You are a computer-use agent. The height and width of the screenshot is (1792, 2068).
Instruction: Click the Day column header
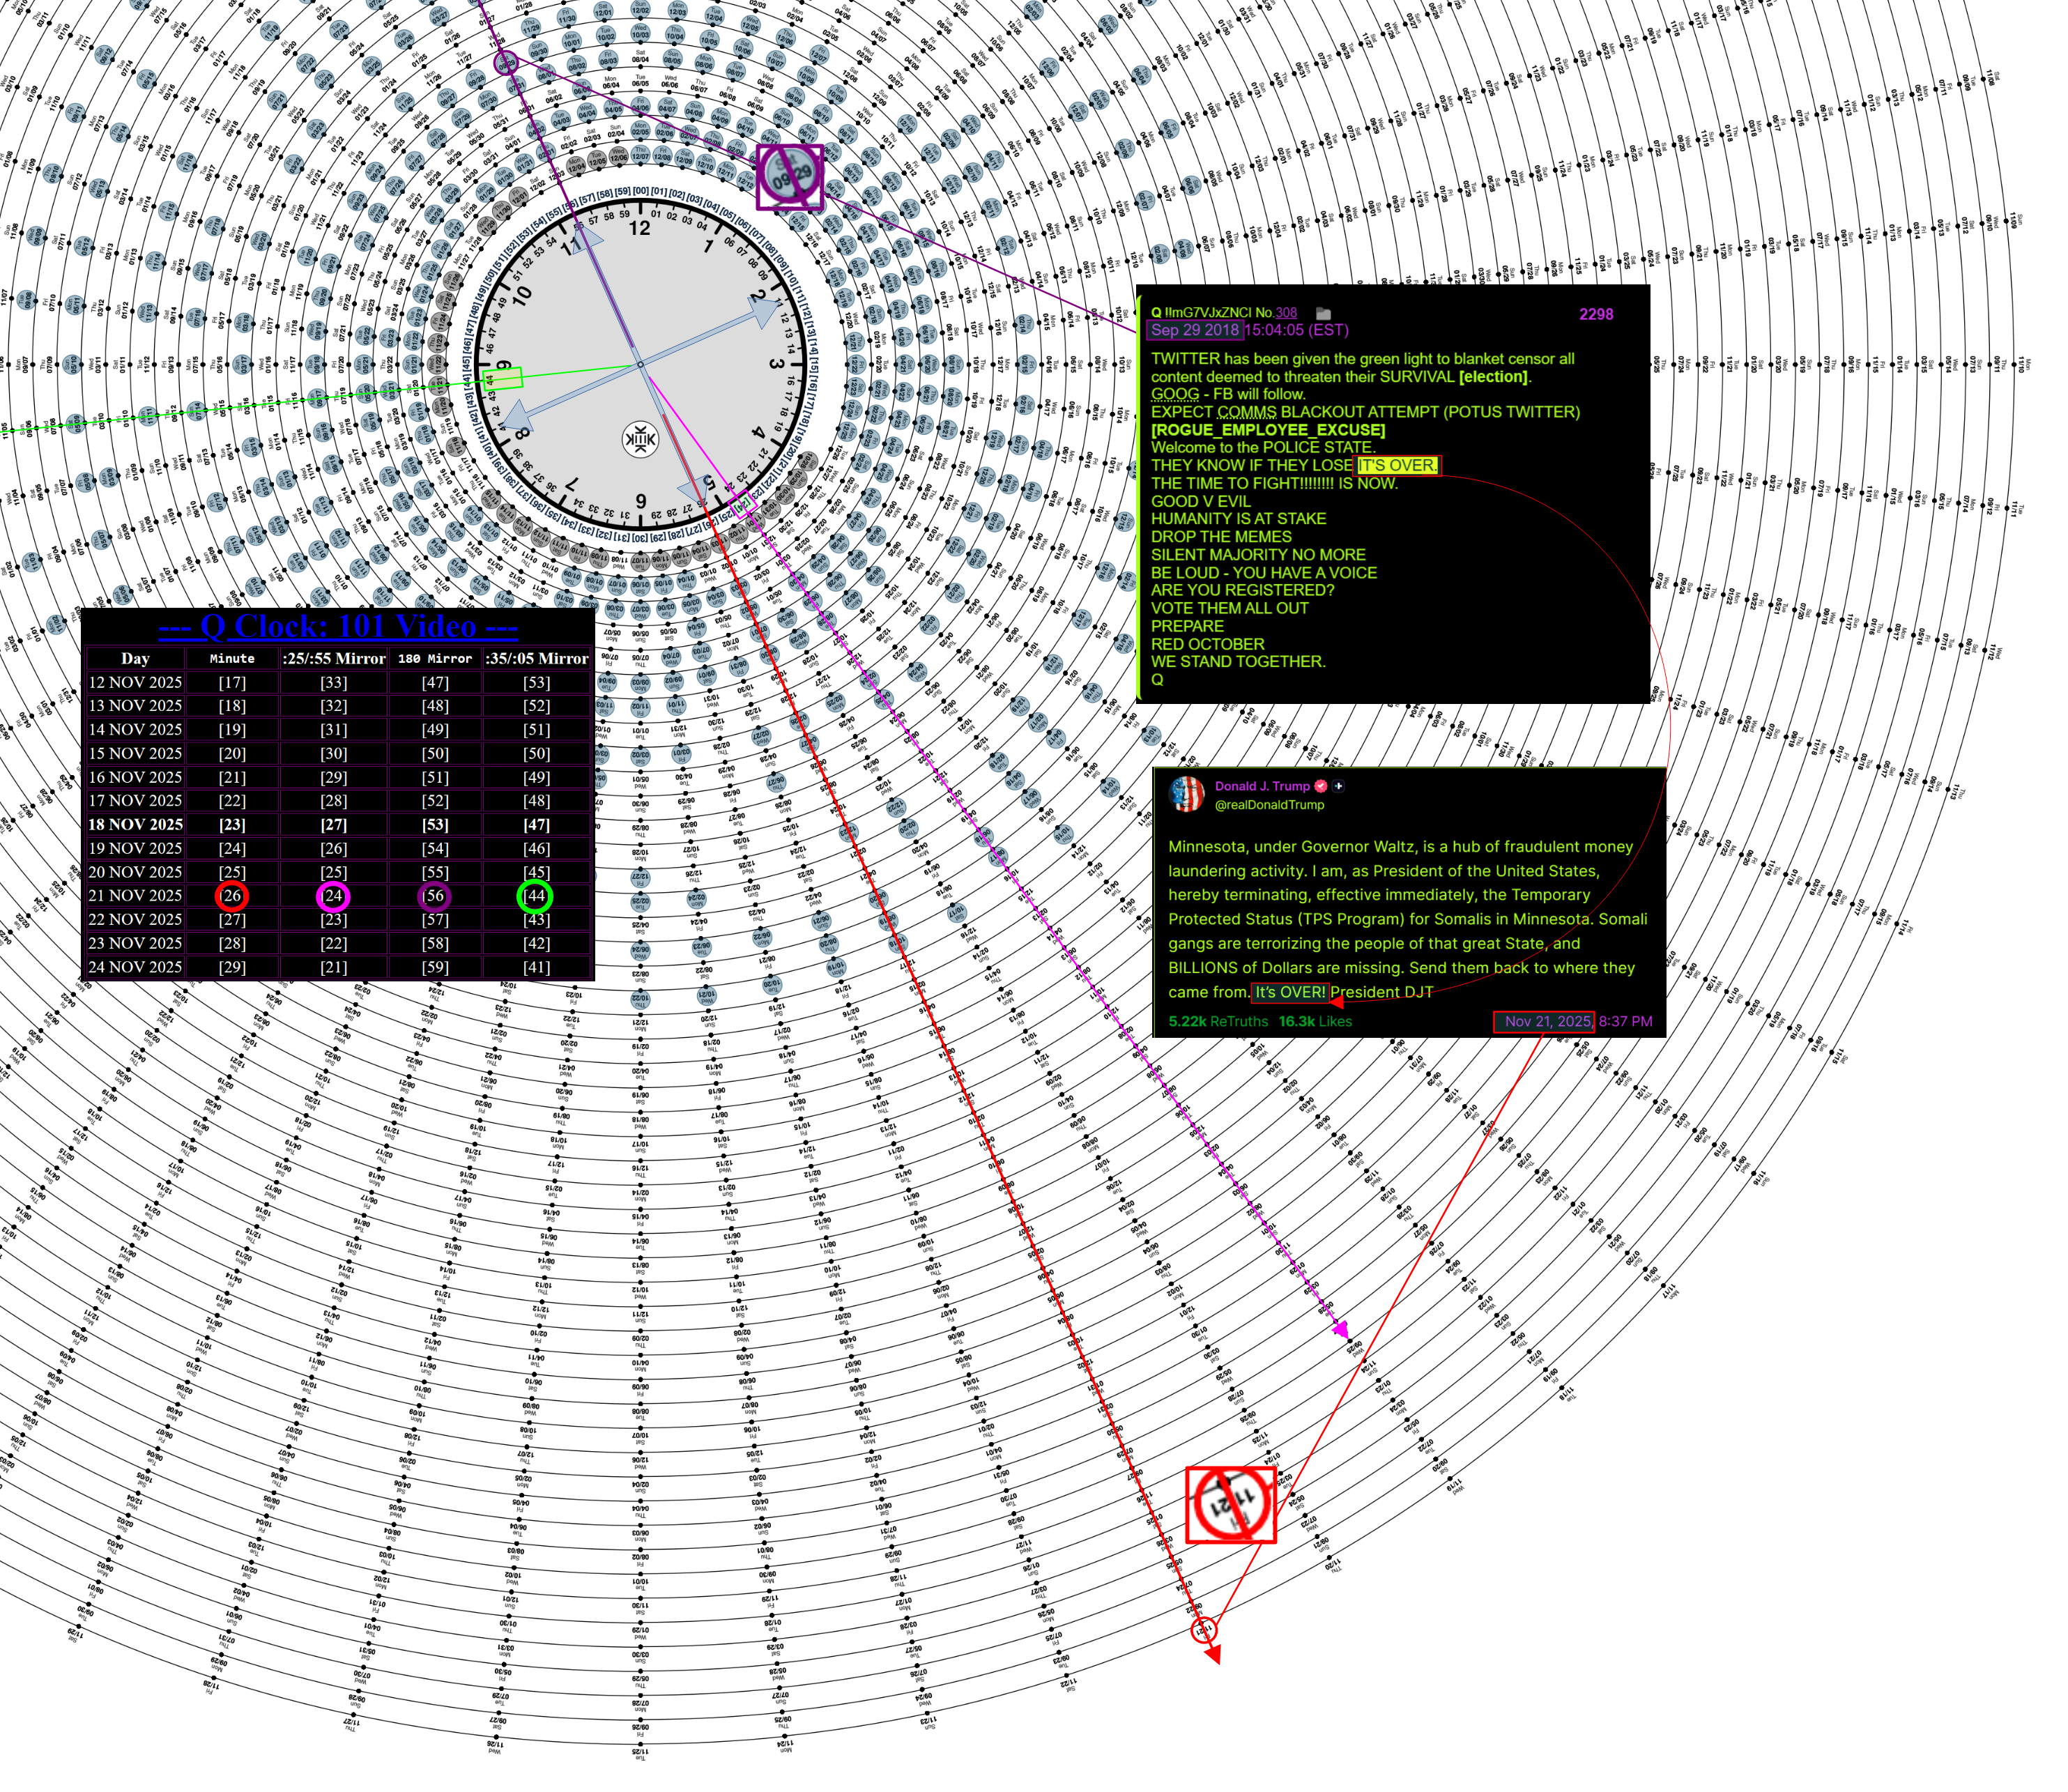tap(135, 658)
